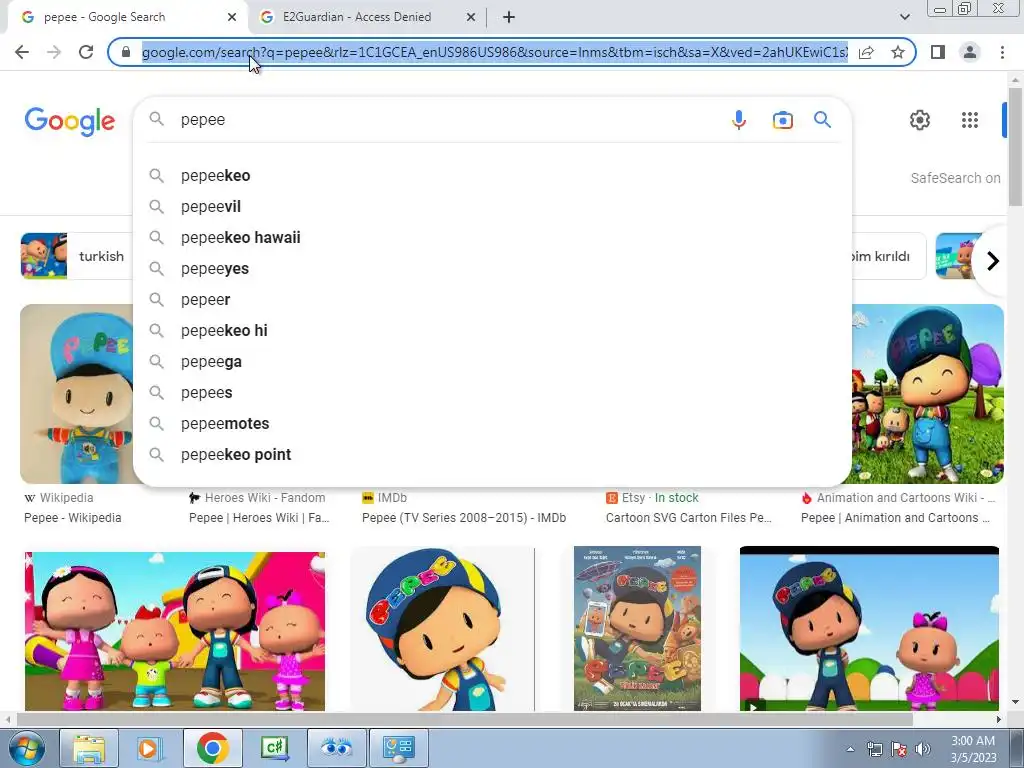Open Google quick settings gear
The width and height of the screenshot is (1024, 768).
[920, 120]
